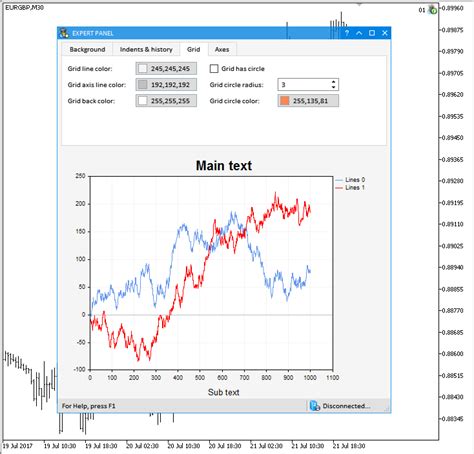Click the Lines 0 legend entry
Image resolution: width=474 pixels, height=454 pixels.
coord(350,180)
